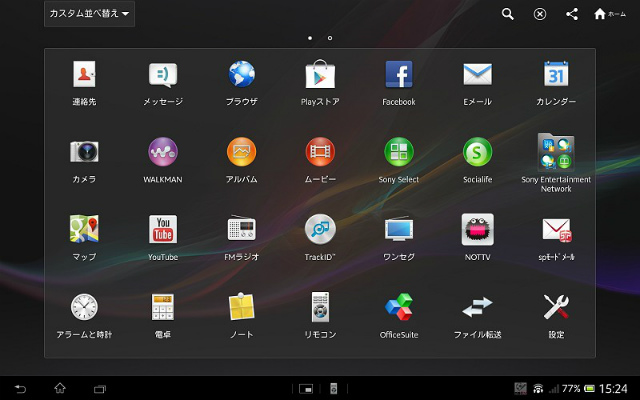The image size is (640, 400).
Task: Tap the share icon in top bar
Action: [x=572, y=14]
